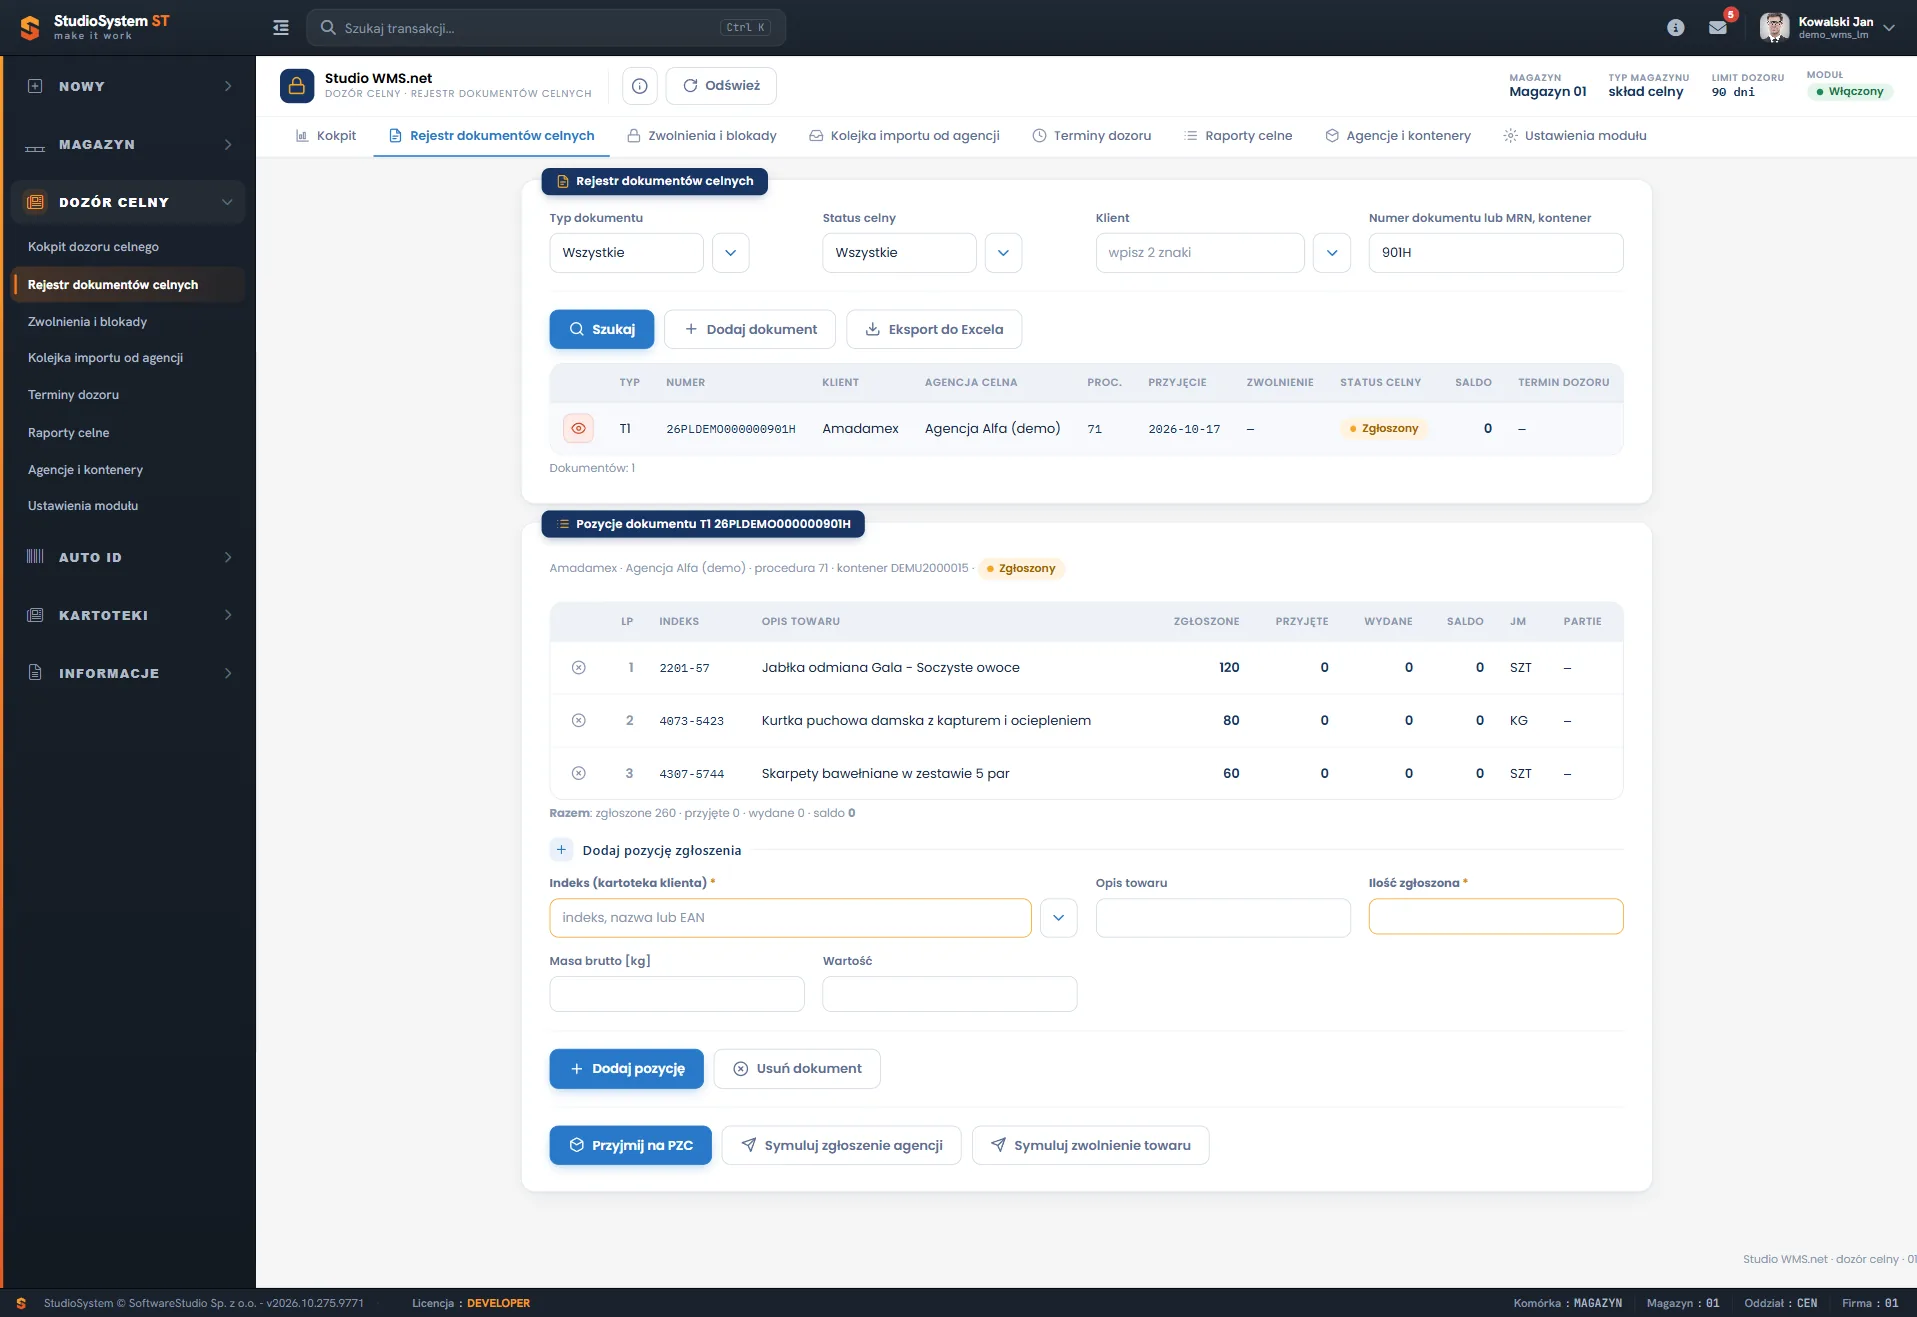Viewport: 1917px width, 1317px height.
Task: Open Kokpit dozoru celnego in sidebar
Action: pyautogui.click(x=93, y=247)
